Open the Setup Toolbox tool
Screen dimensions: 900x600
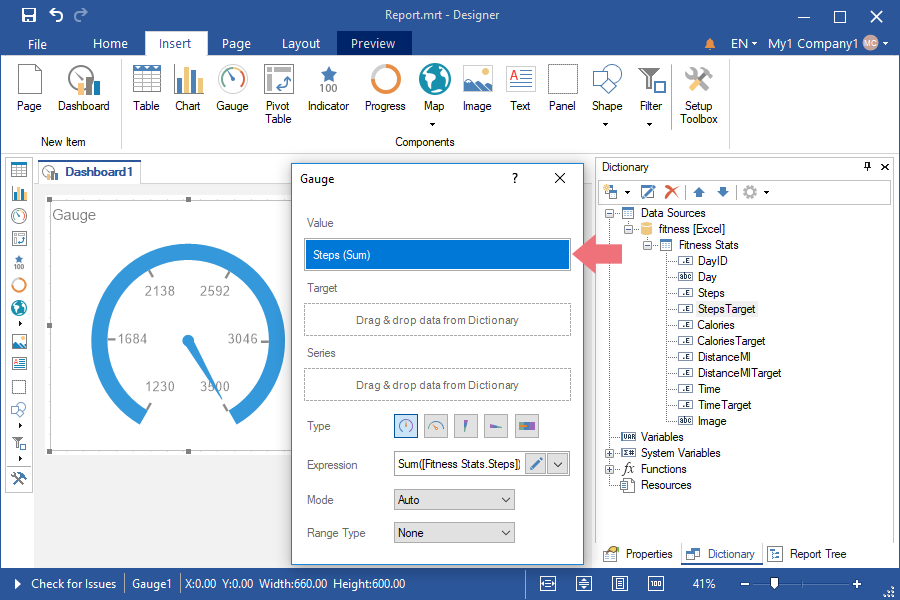(x=698, y=95)
